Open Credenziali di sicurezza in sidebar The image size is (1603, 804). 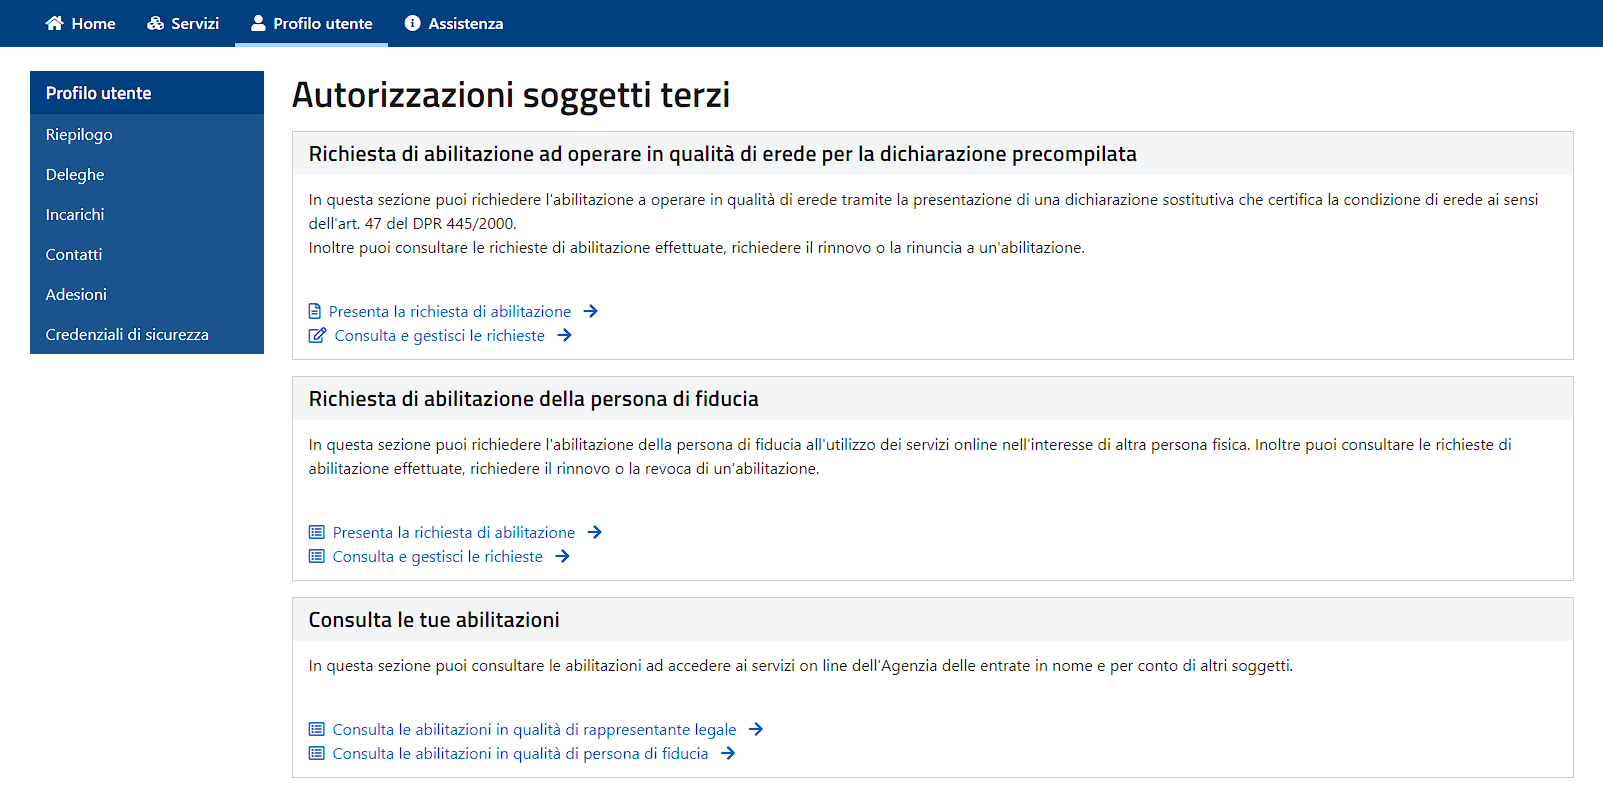click(x=147, y=334)
